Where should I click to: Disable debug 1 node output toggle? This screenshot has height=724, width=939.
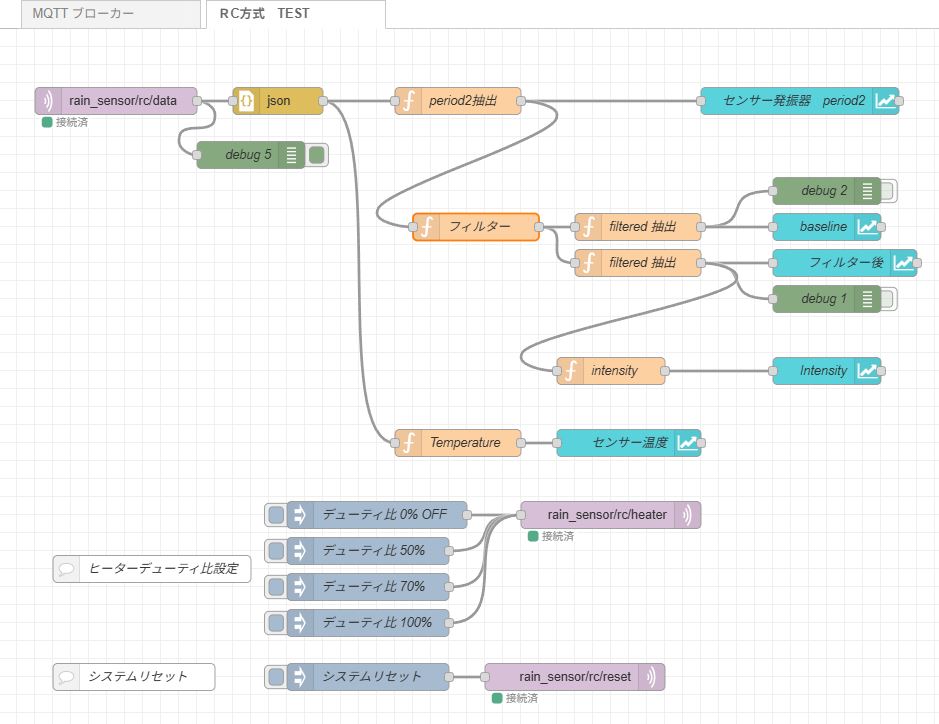coord(888,299)
